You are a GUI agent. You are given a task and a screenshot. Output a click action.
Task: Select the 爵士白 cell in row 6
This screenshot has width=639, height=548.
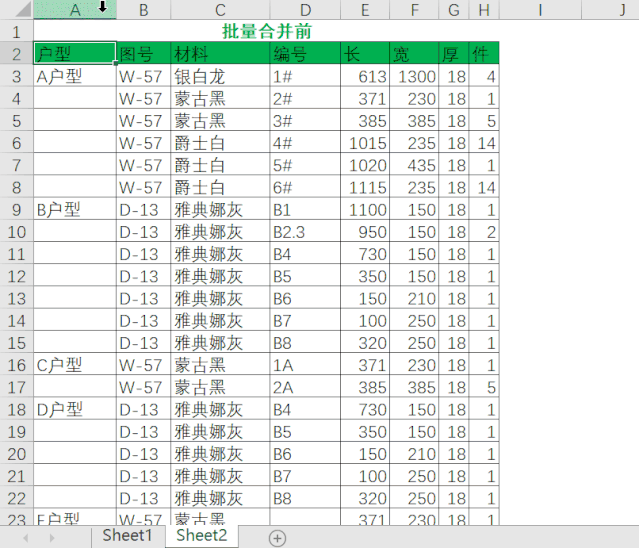(220, 143)
